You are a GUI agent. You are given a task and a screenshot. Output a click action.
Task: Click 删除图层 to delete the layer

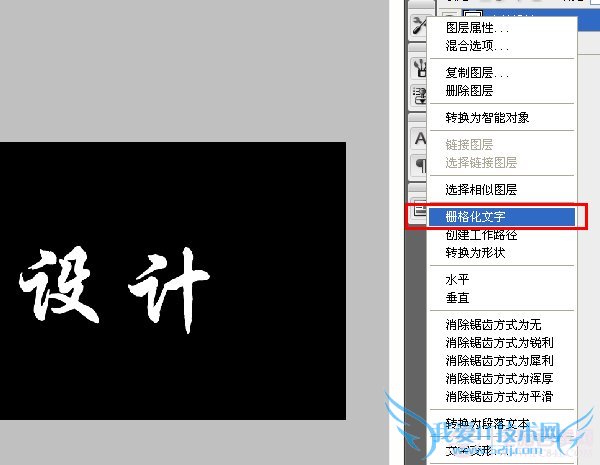coord(502,91)
